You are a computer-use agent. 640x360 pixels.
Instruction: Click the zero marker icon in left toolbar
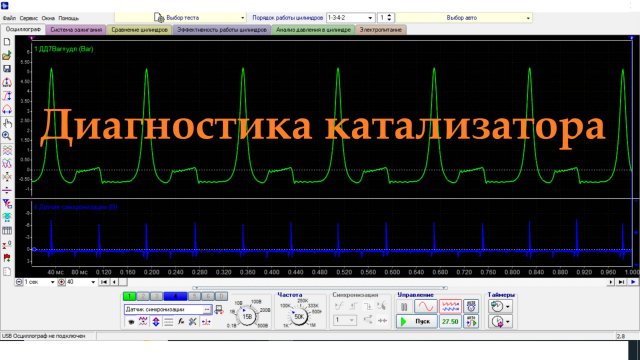tap(7, 244)
